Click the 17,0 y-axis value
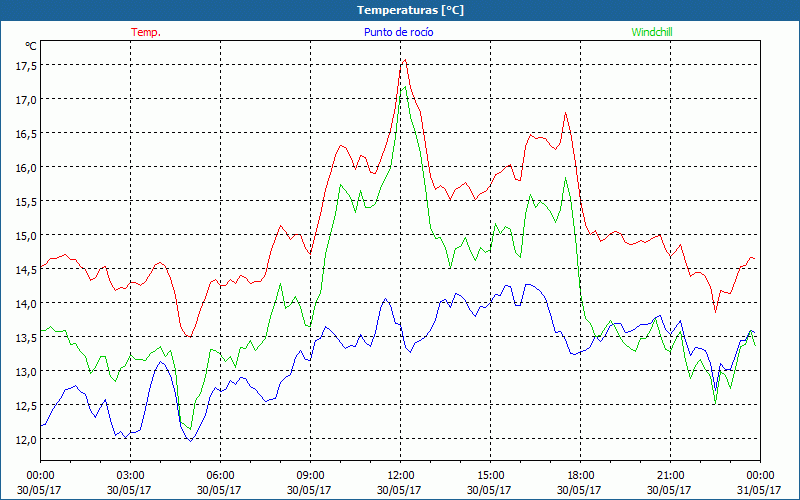Screen dimensions: 800x500 coord(26,99)
